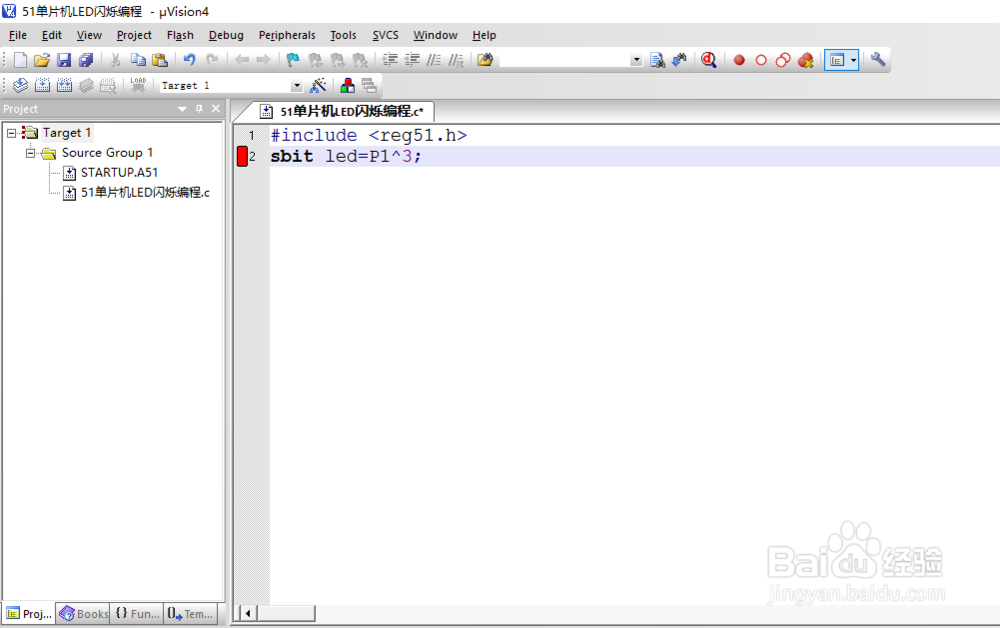The image size is (1000, 628).
Task: Open Target Options with the wand icon
Action: pos(318,85)
